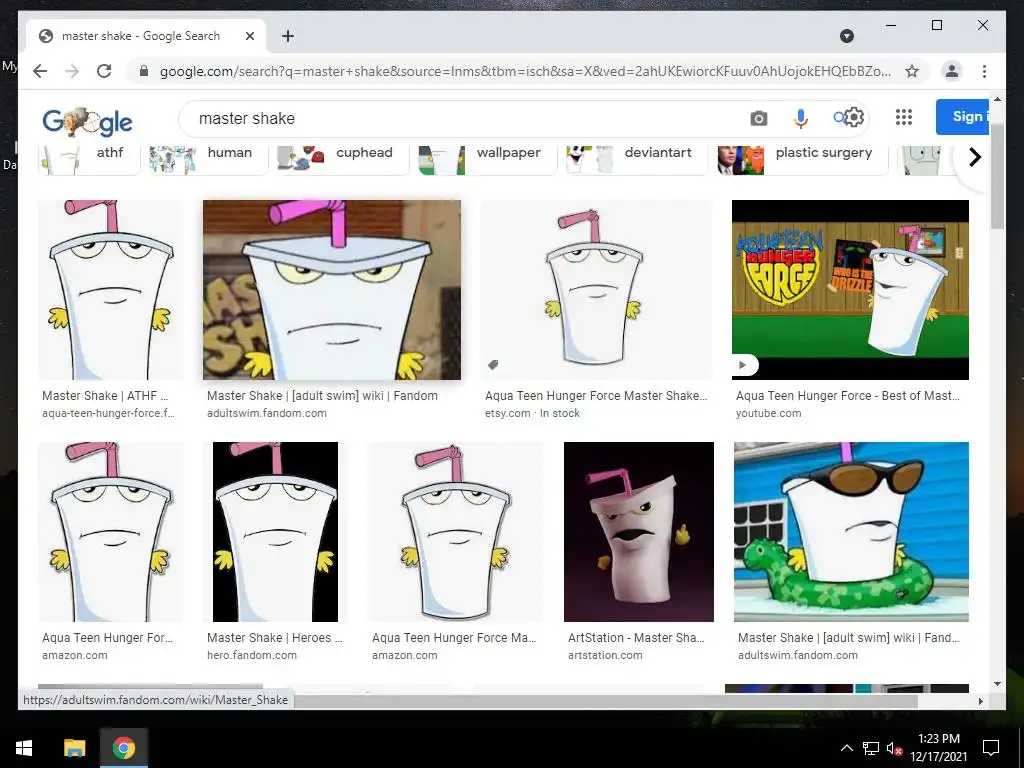Viewport: 1024px width, 768px height.
Task: Open the notification center icon
Action: 991,748
